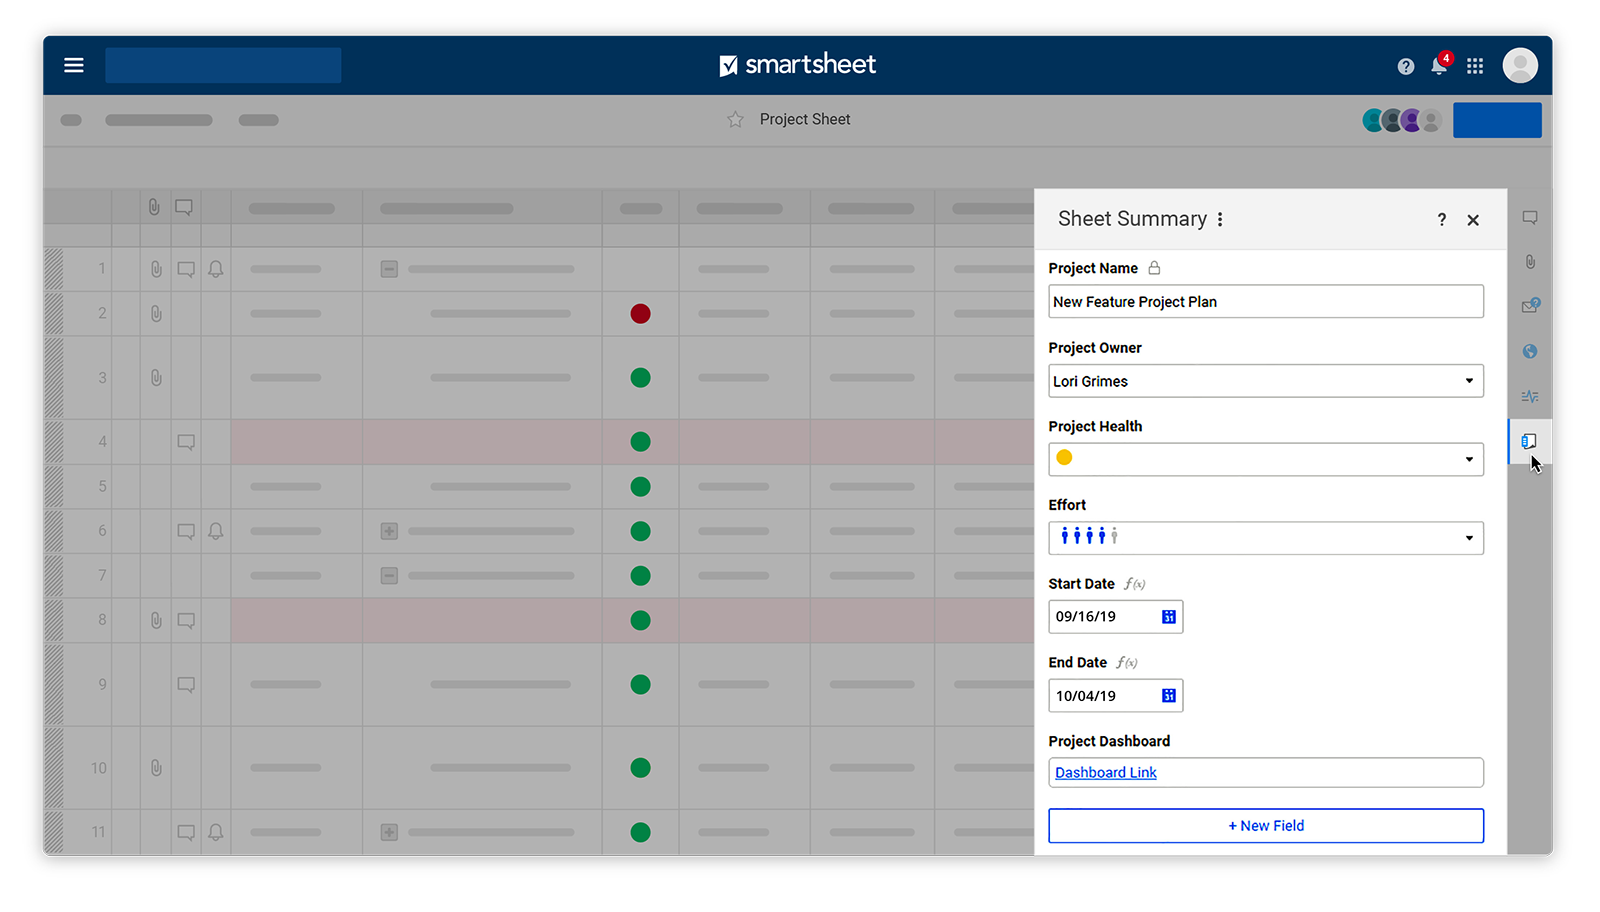This screenshot has height=912, width=1600.
Task: Click the Start Date field 09/16/19
Action: pos(1116,617)
